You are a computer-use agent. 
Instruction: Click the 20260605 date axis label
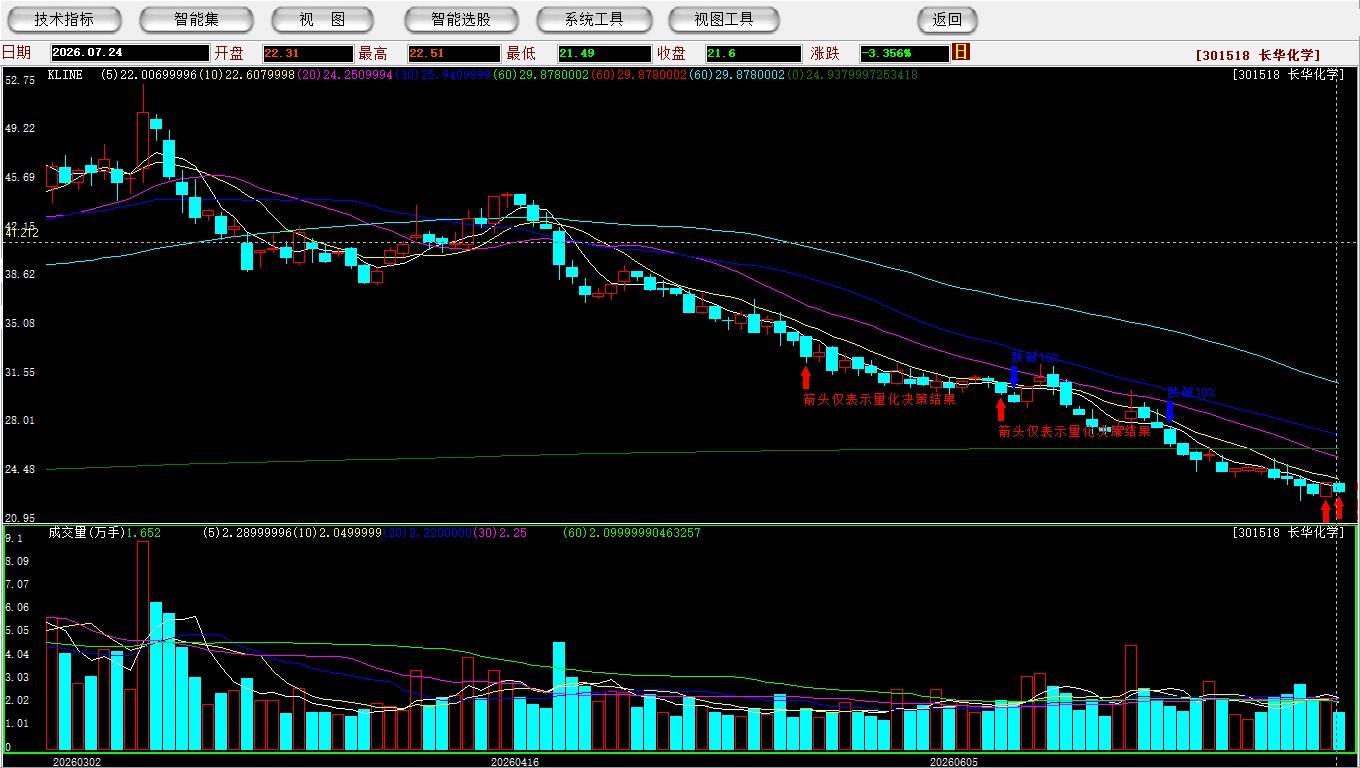pos(954,762)
